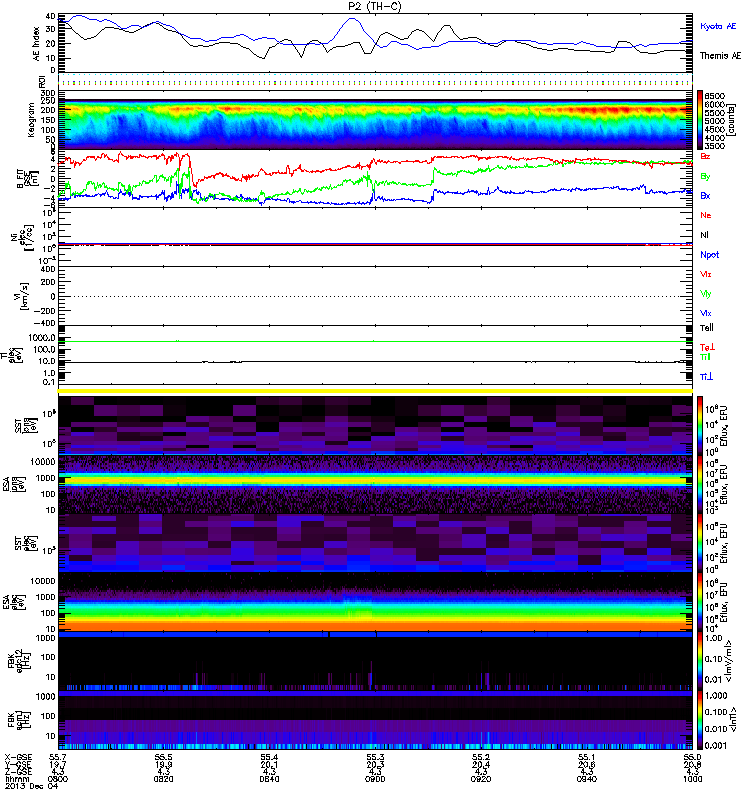
Task: Select the black Tell legend label
Action: pyautogui.click(x=707, y=328)
